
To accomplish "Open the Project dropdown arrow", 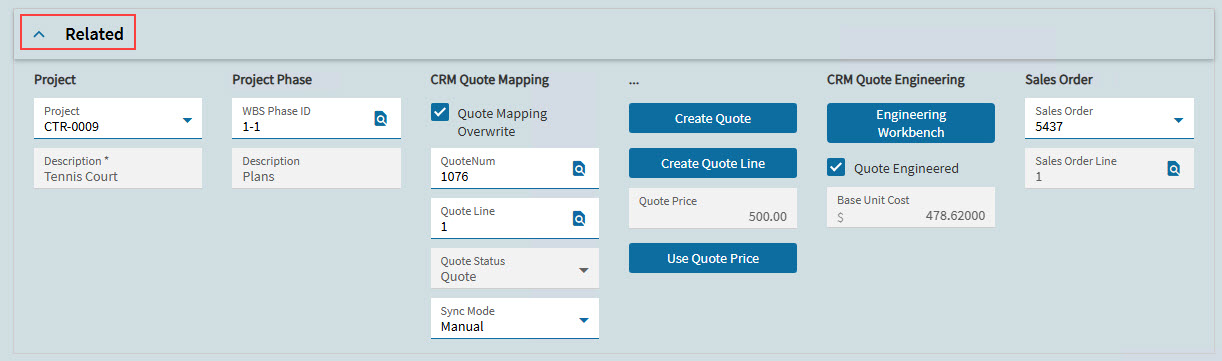I will pyautogui.click(x=187, y=121).
